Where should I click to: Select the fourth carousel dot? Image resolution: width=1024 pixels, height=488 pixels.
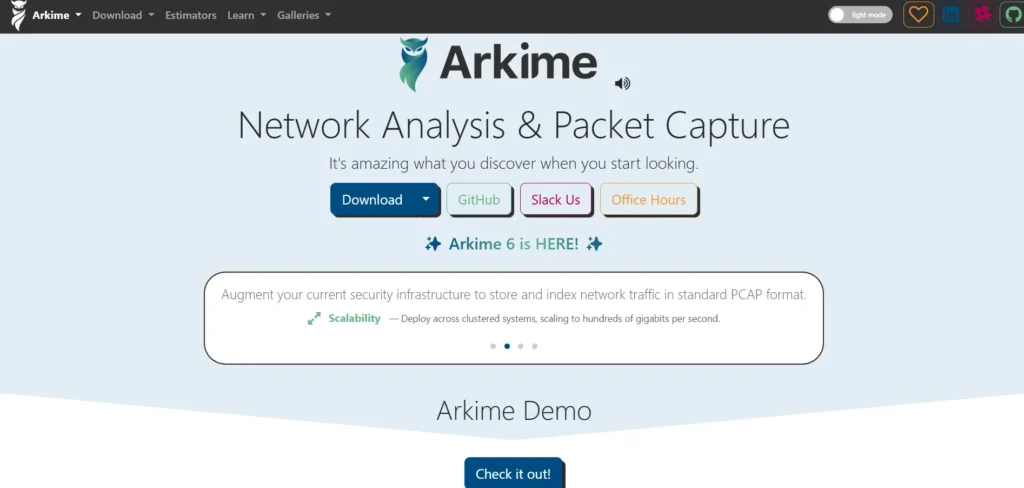pos(535,346)
